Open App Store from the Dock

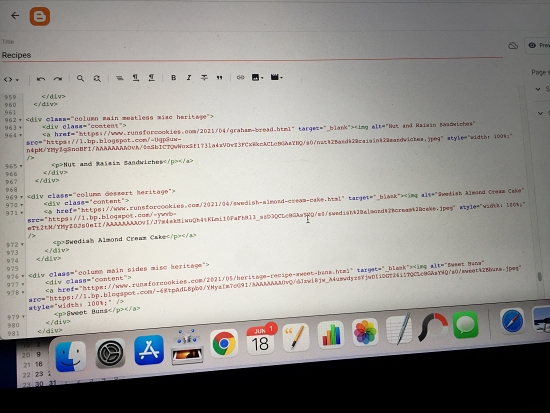[x=149, y=350]
